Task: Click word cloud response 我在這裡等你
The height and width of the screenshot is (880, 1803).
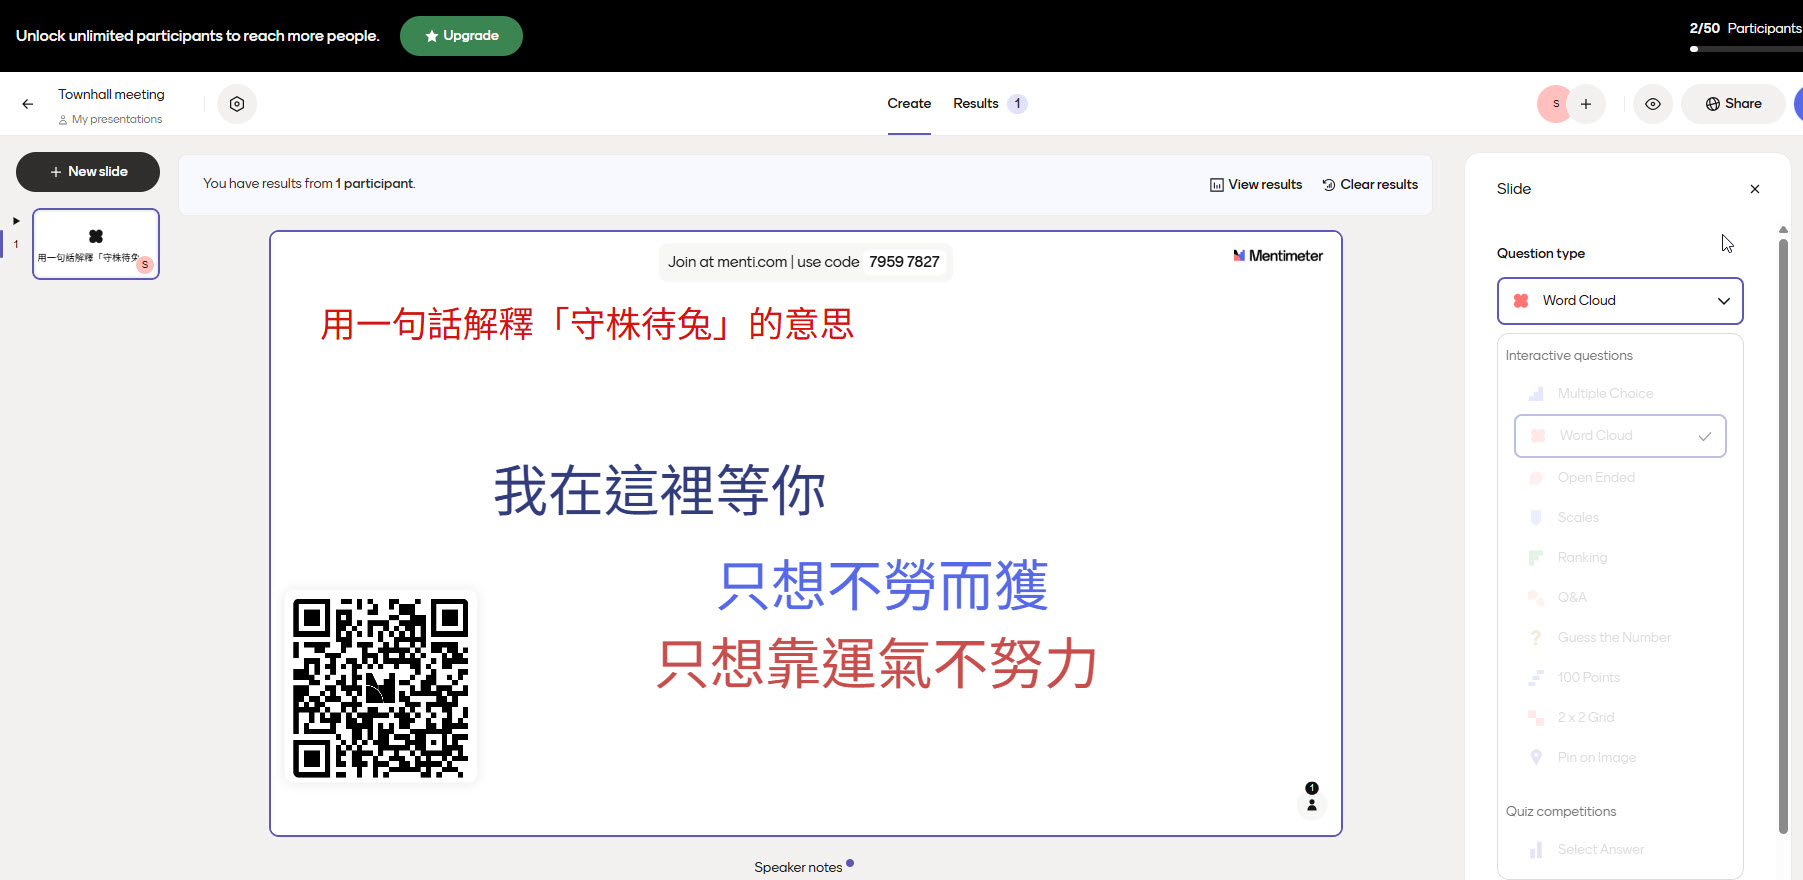Action: [x=660, y=491]
